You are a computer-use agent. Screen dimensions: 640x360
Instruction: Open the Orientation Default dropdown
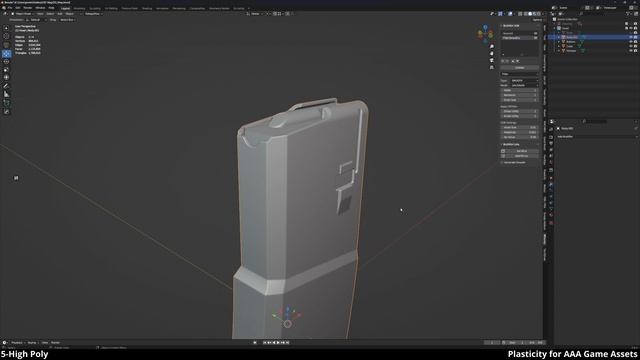point(36,20)
